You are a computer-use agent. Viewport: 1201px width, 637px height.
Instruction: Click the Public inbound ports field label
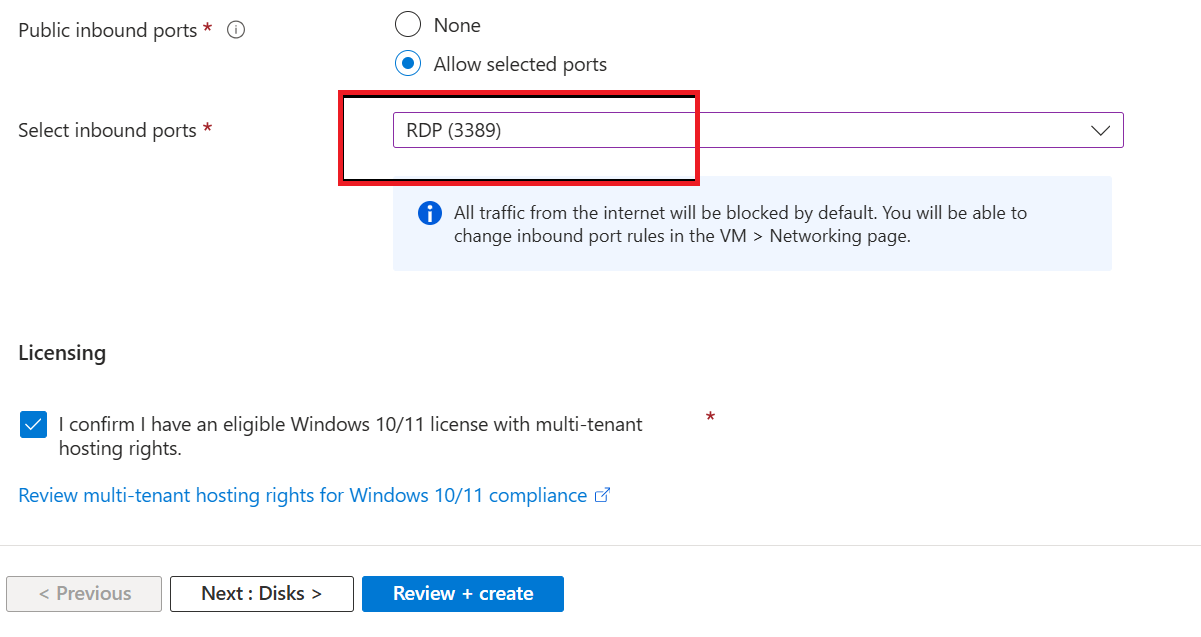tap(108, 30)
